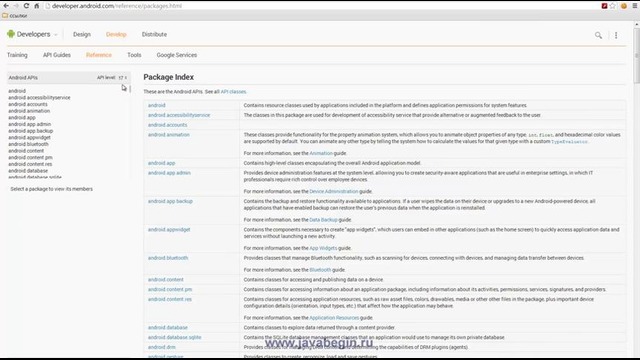The image size is (640, 360).
Task: Click the API classes link
Action: [x=233, y=92]
